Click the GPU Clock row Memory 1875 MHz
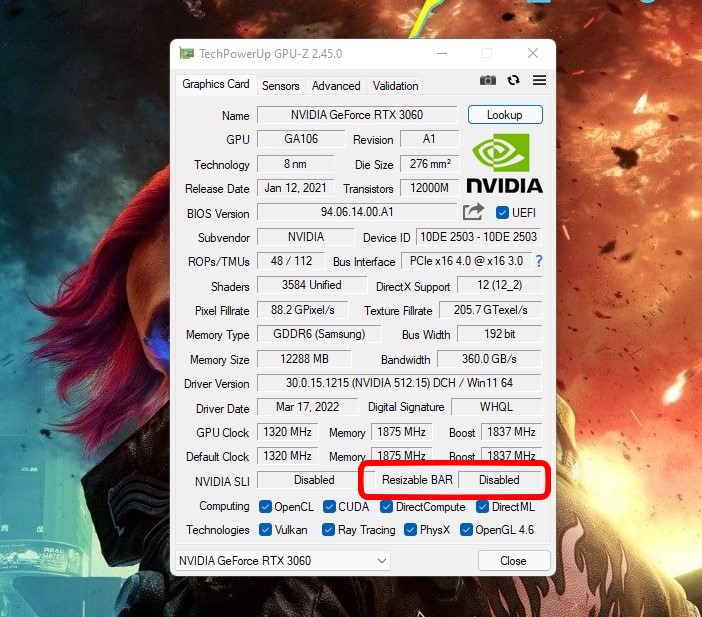The height and width of the screenshot is (617, 702). pyautogui.click(x=402, y=432)
